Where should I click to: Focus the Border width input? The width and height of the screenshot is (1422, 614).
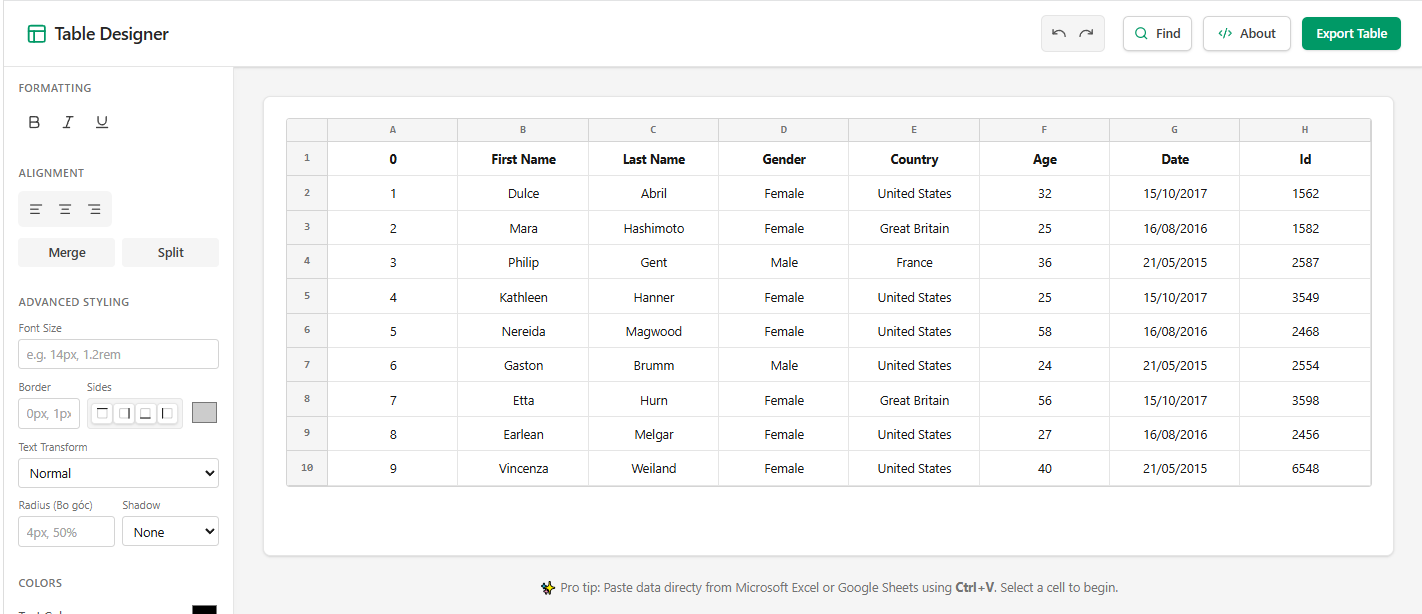pos(49,413)
